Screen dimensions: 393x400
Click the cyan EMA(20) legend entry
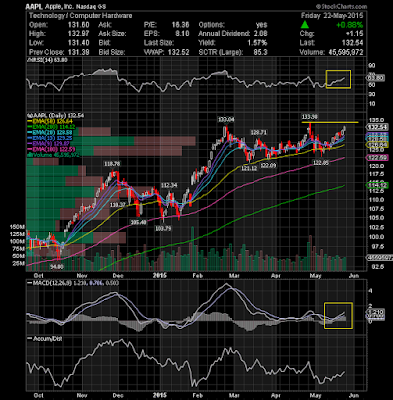[x=50, y=132]
